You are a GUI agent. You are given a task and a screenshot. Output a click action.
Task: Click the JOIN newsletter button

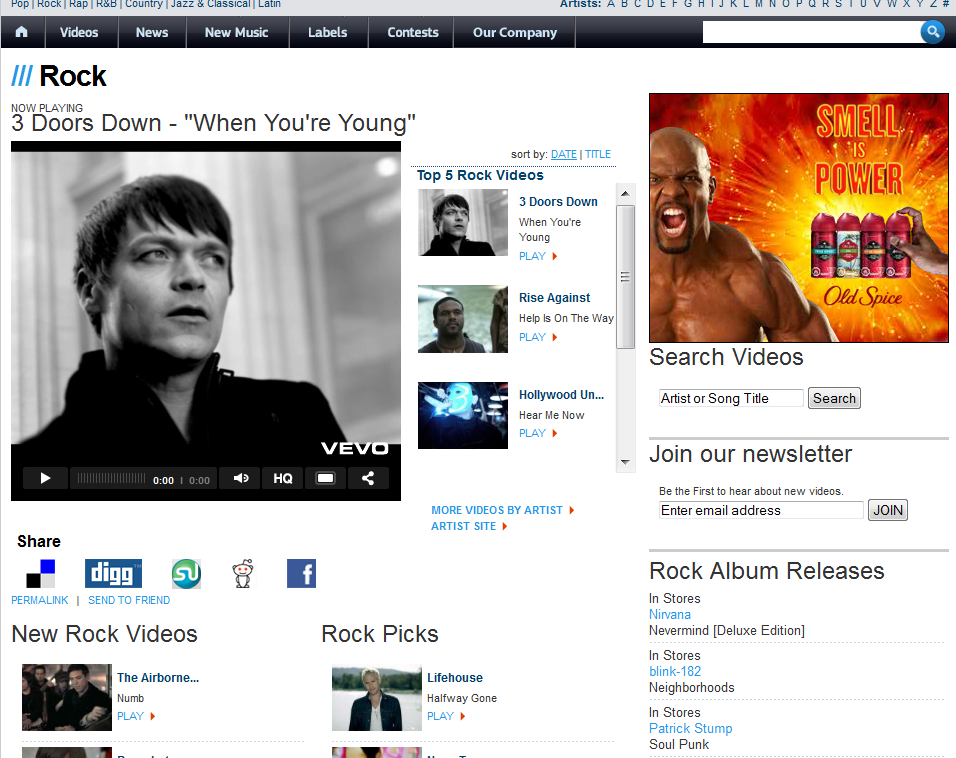pyautogui.click(x=888, y=510)
